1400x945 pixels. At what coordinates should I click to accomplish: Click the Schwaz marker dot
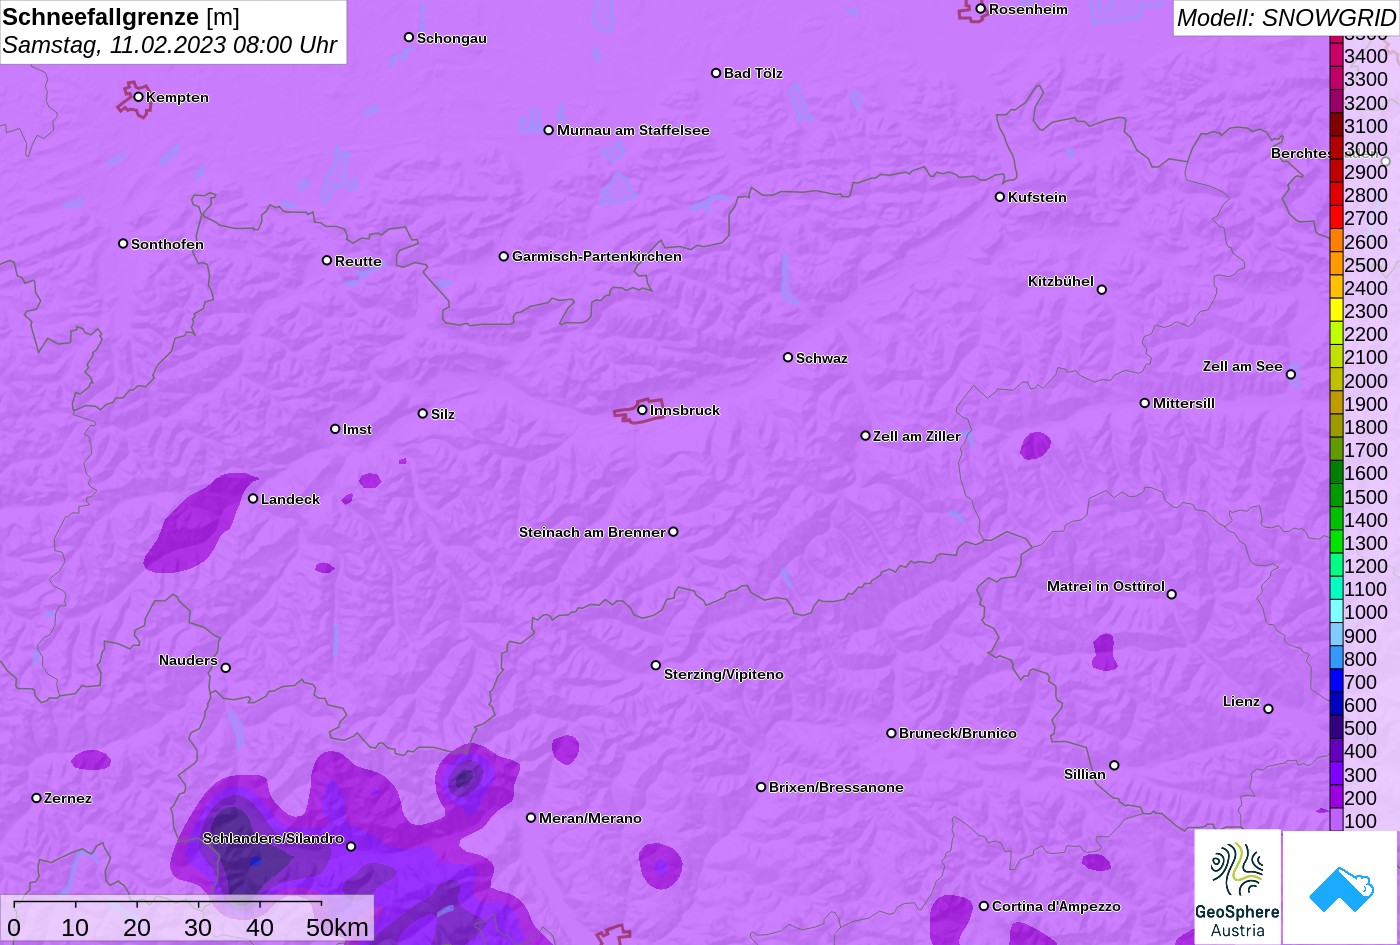(788, 357)
